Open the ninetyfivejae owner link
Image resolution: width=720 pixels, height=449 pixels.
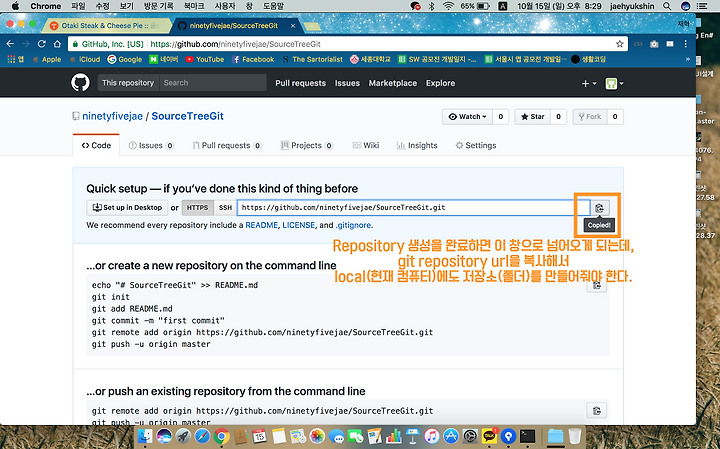tap(112, 116)
